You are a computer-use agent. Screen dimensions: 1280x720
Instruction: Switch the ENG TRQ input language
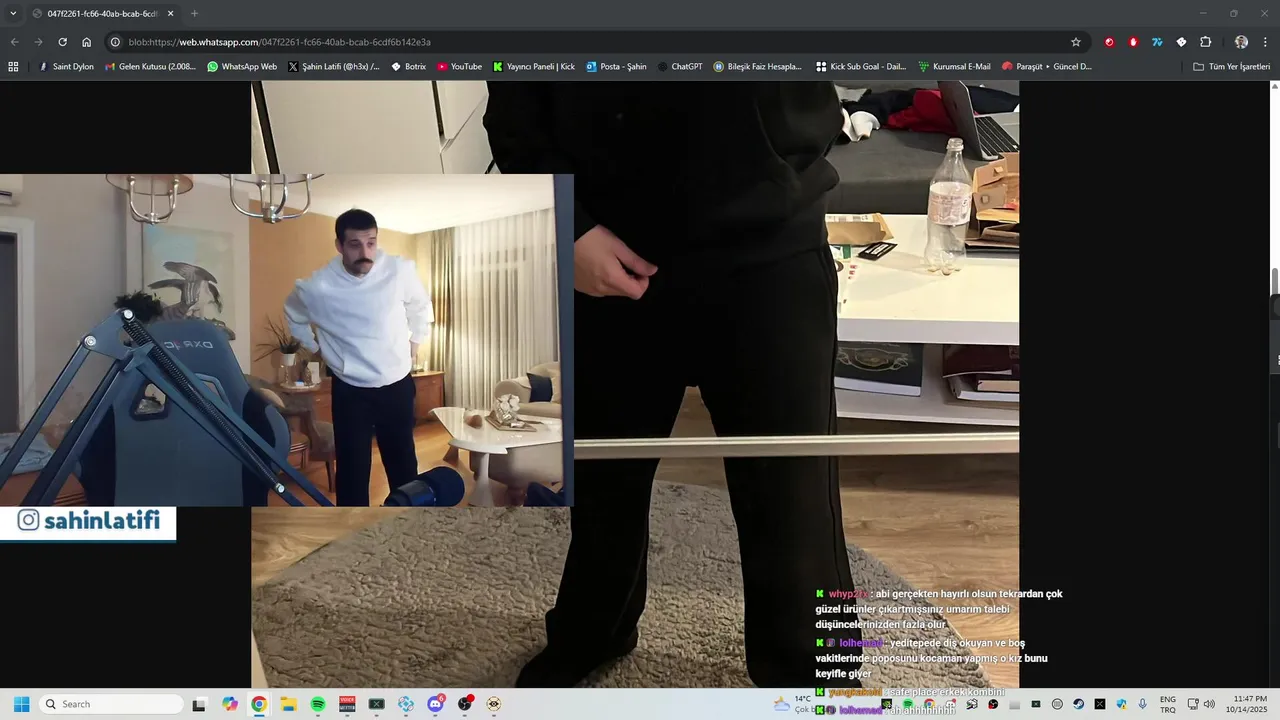pos(1168,704)
